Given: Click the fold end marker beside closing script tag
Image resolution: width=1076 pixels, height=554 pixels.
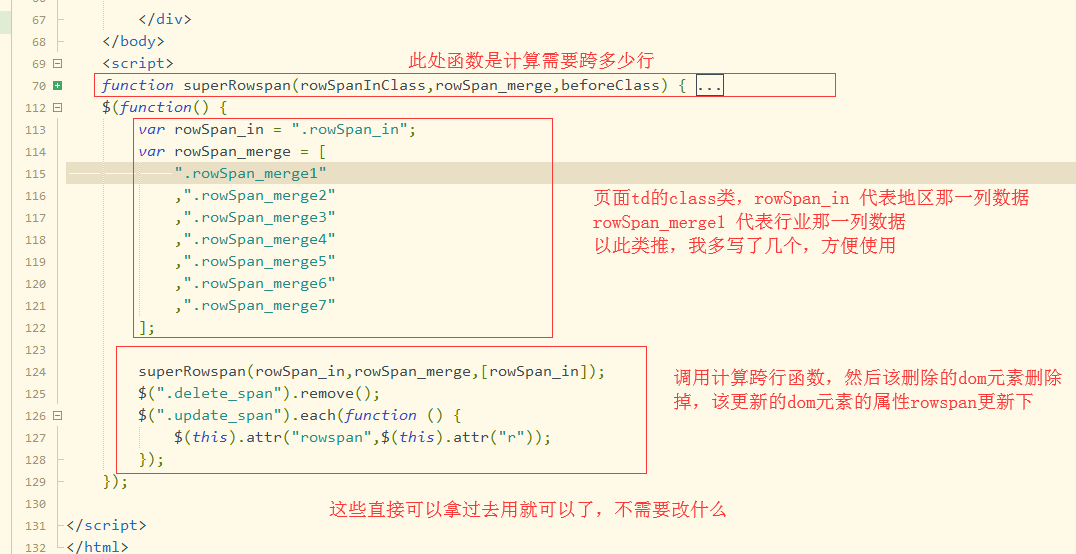Looking at the screenshot, I should (60, 525).
